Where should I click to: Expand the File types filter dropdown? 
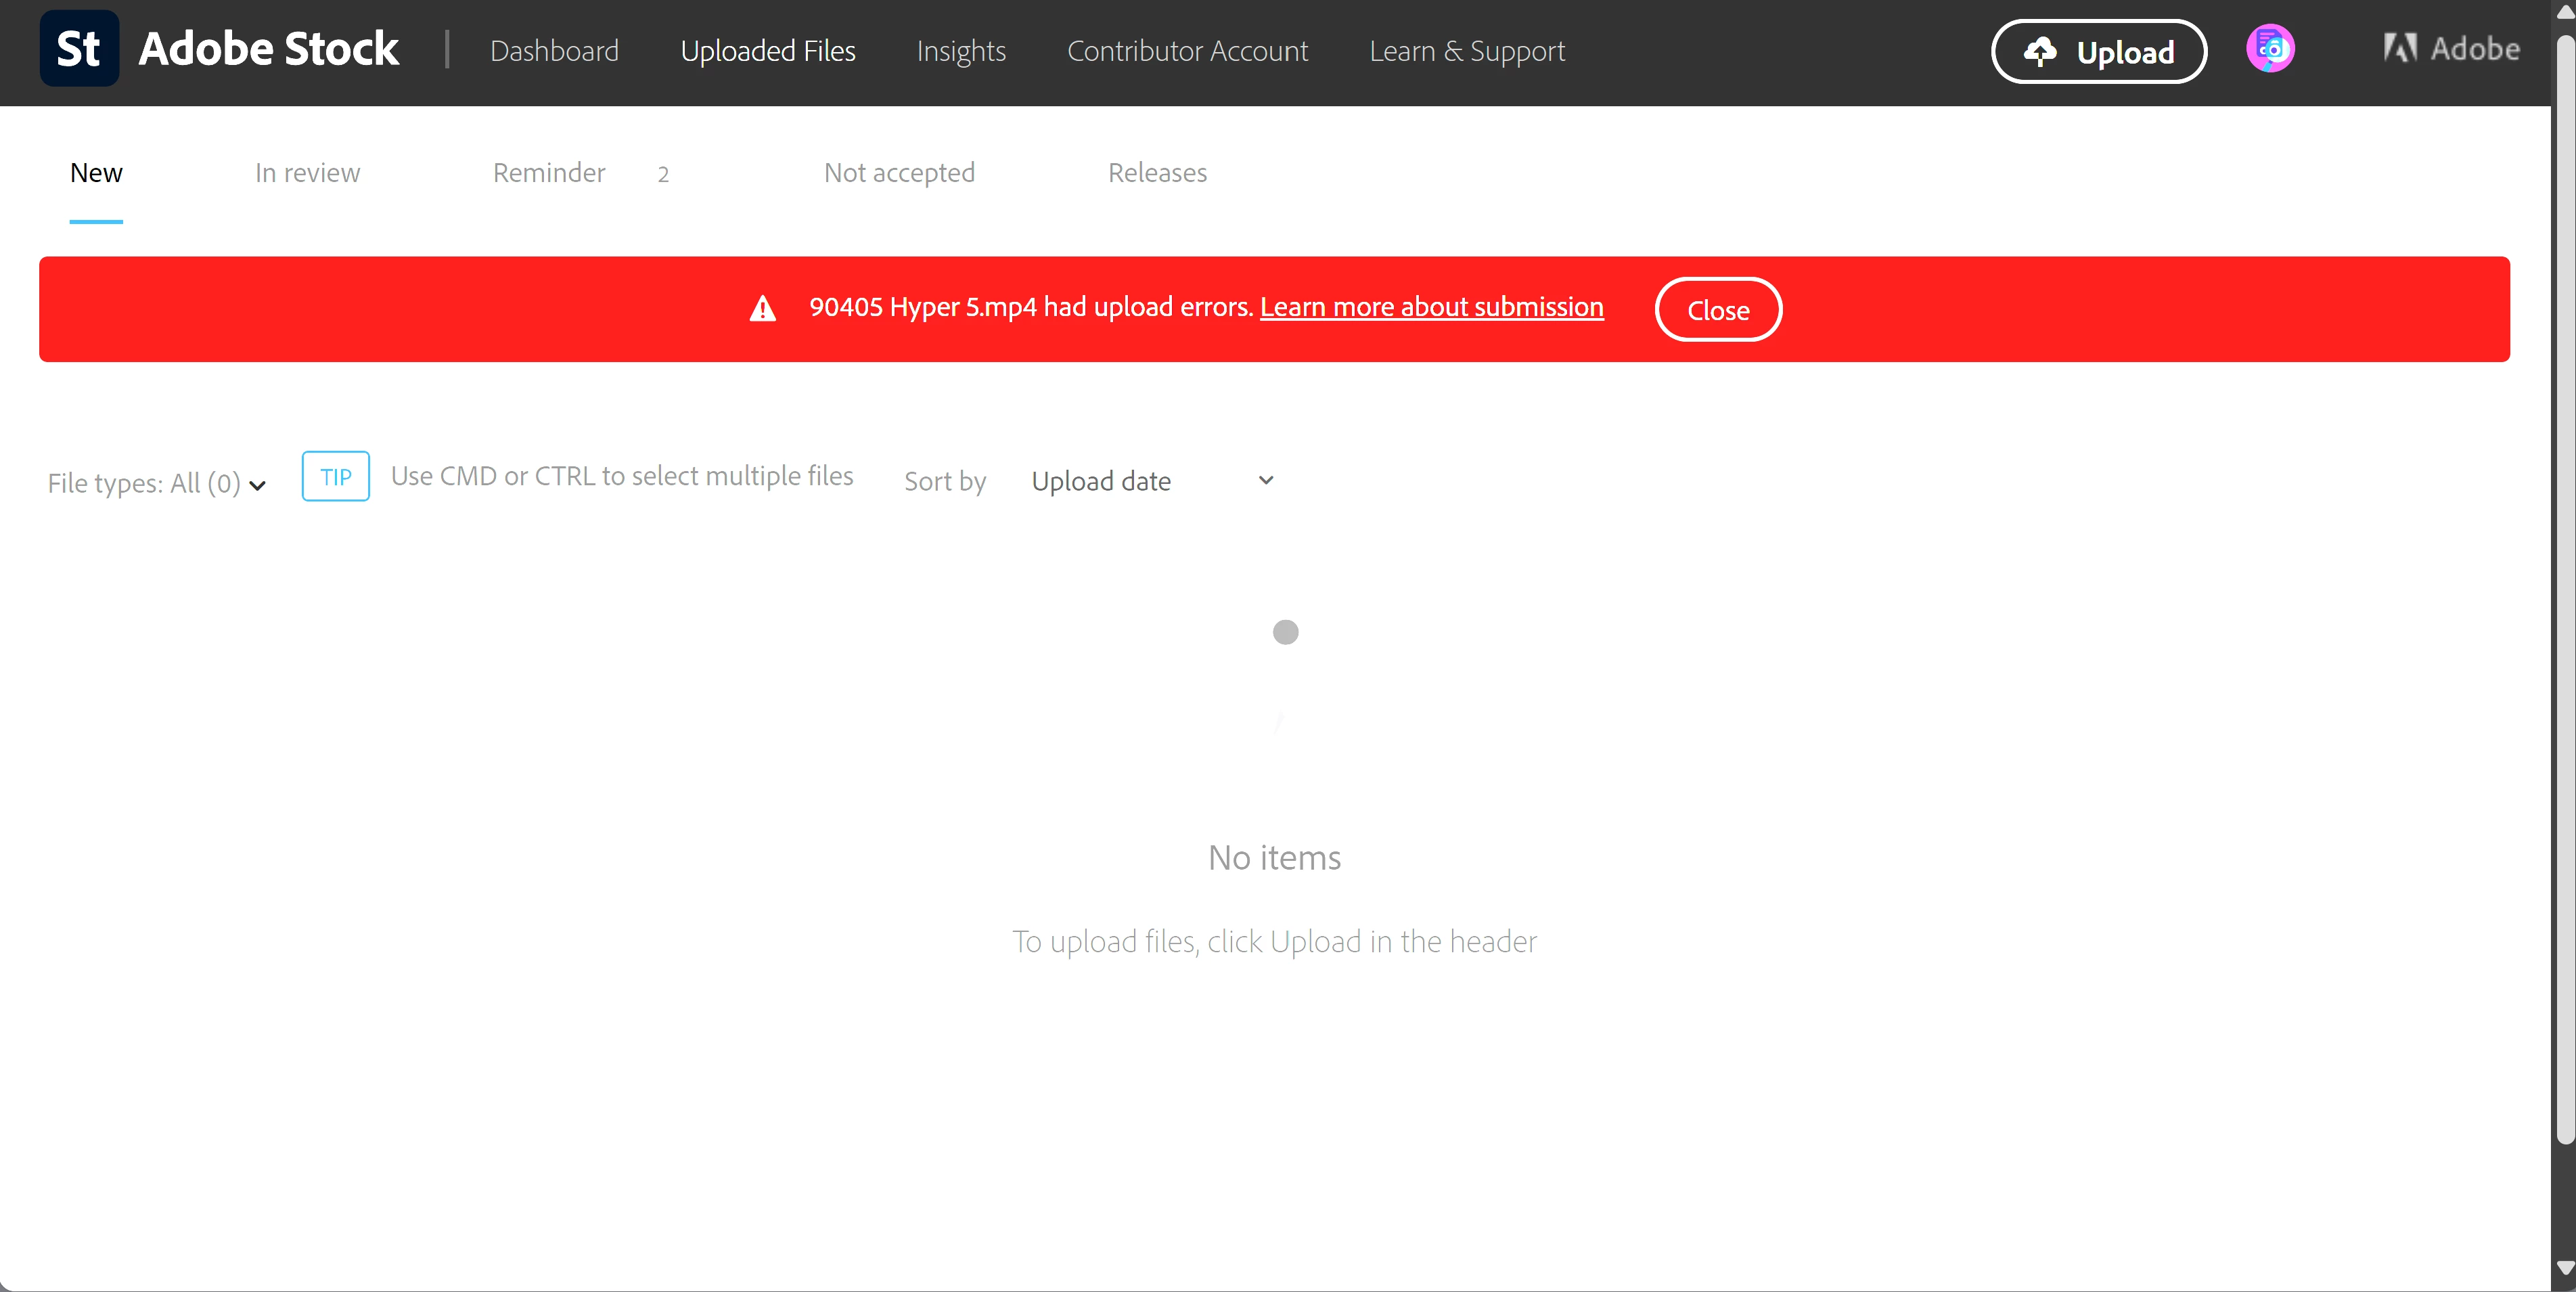pyautogui.click(x=157, y=484)
